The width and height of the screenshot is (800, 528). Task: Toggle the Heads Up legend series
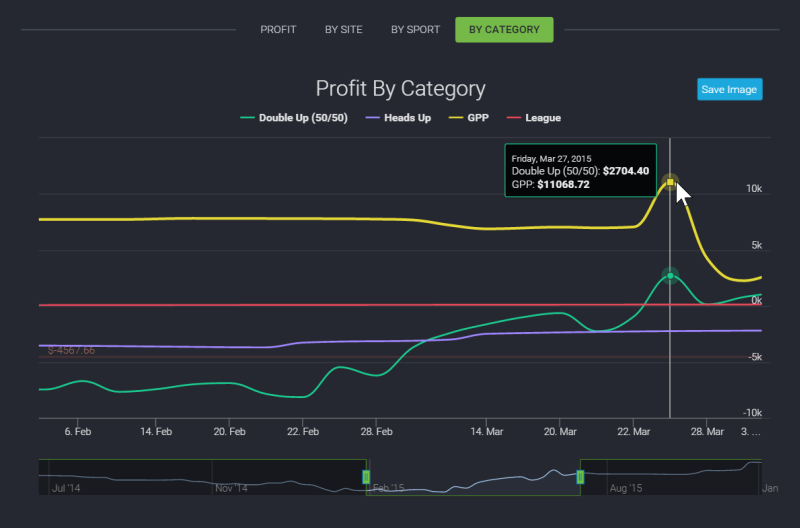tap(398, 118)
